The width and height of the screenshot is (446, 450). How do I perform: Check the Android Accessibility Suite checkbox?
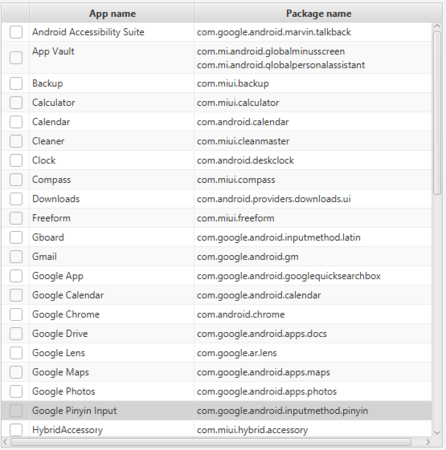click(16, 32)
